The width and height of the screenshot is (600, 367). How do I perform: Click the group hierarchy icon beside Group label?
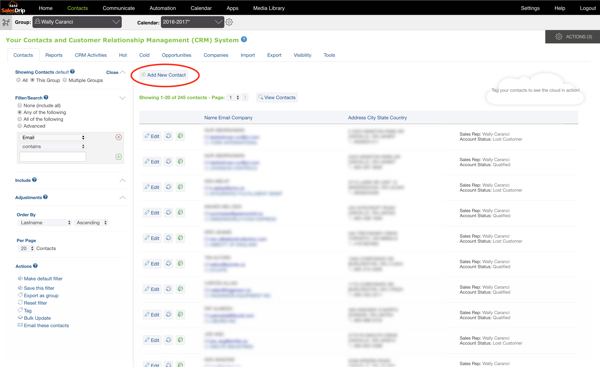(6, 22)
